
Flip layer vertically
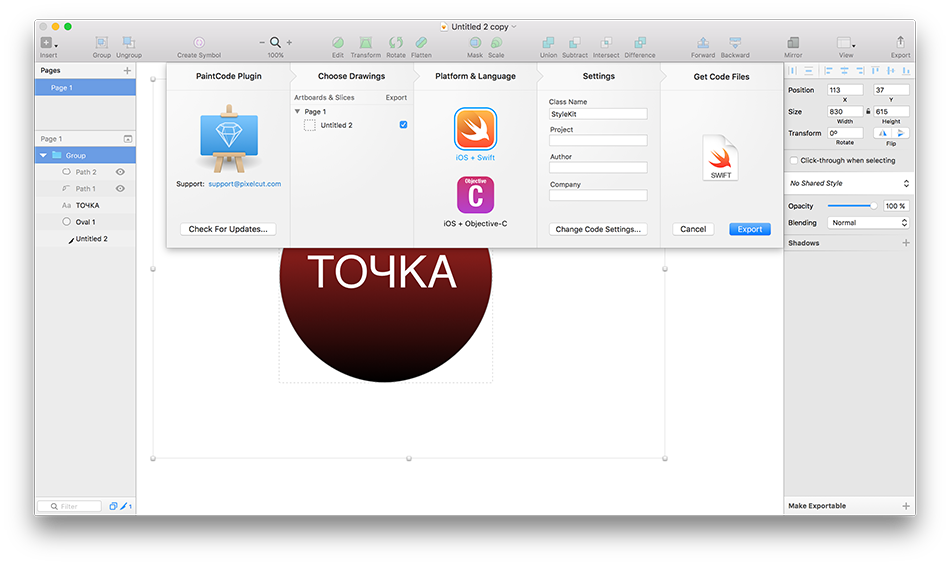coord(900,133)
